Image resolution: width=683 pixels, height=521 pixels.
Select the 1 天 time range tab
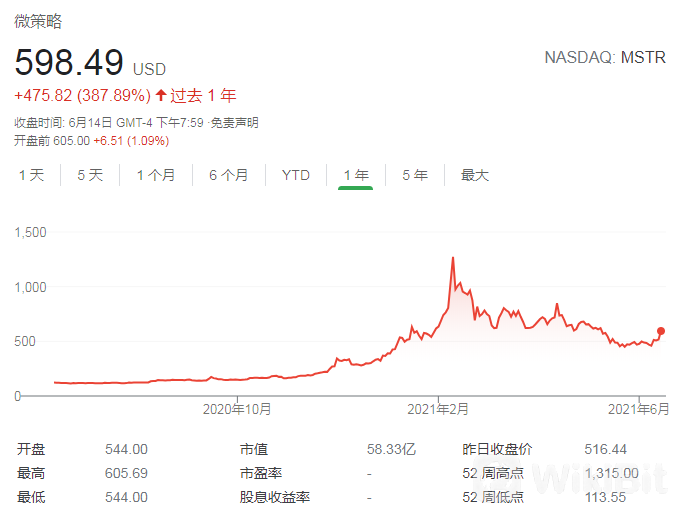31,175
